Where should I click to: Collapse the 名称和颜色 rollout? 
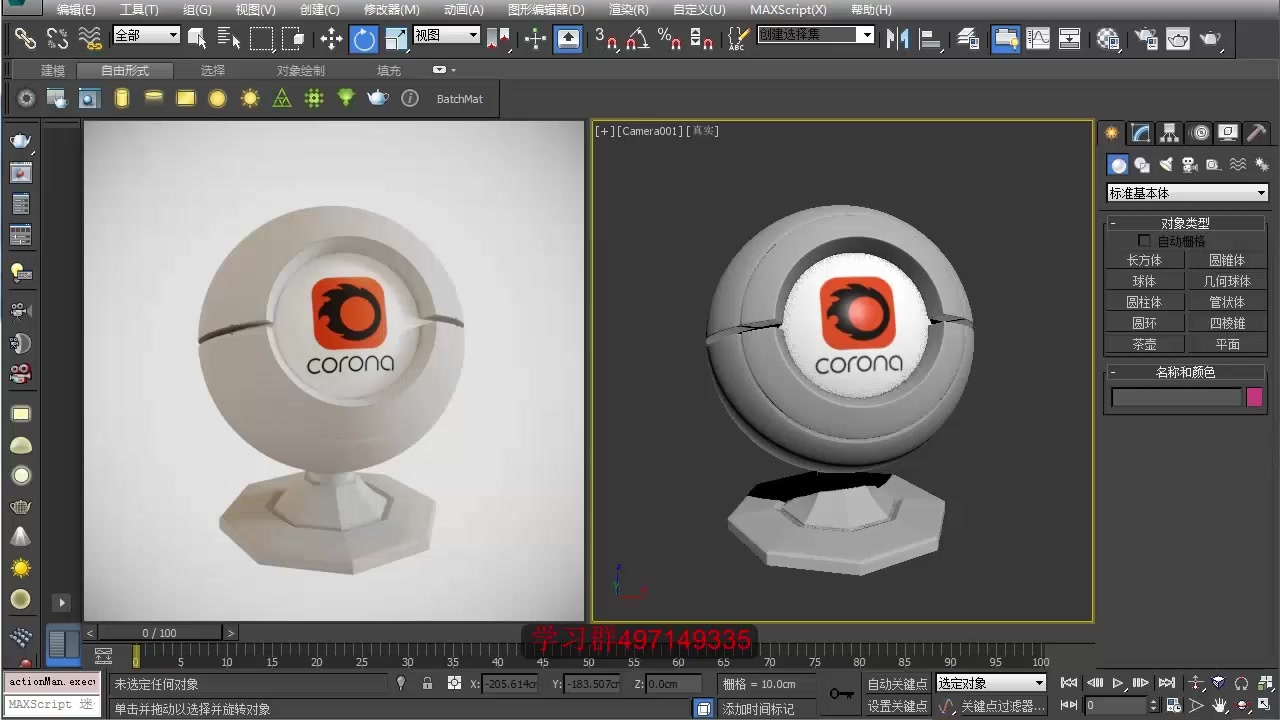tap(1186, 372)
